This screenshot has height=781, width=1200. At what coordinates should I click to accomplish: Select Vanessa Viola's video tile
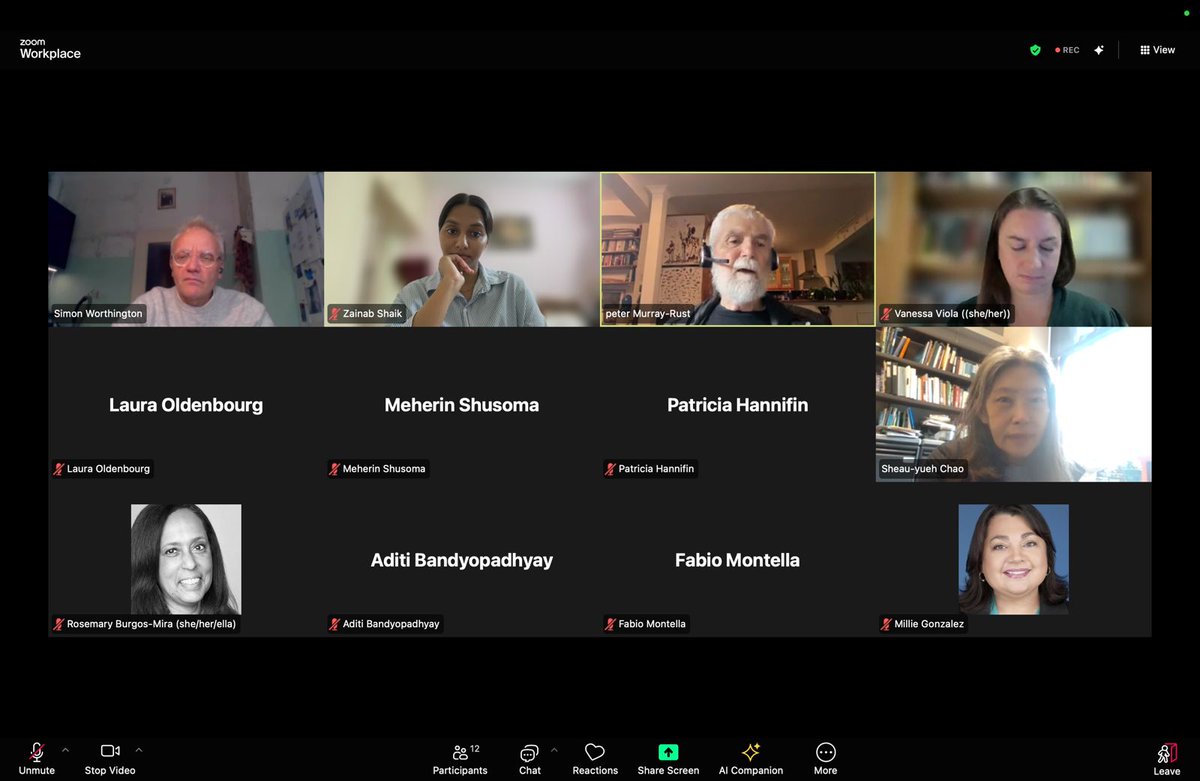[x=1014, y=249]
